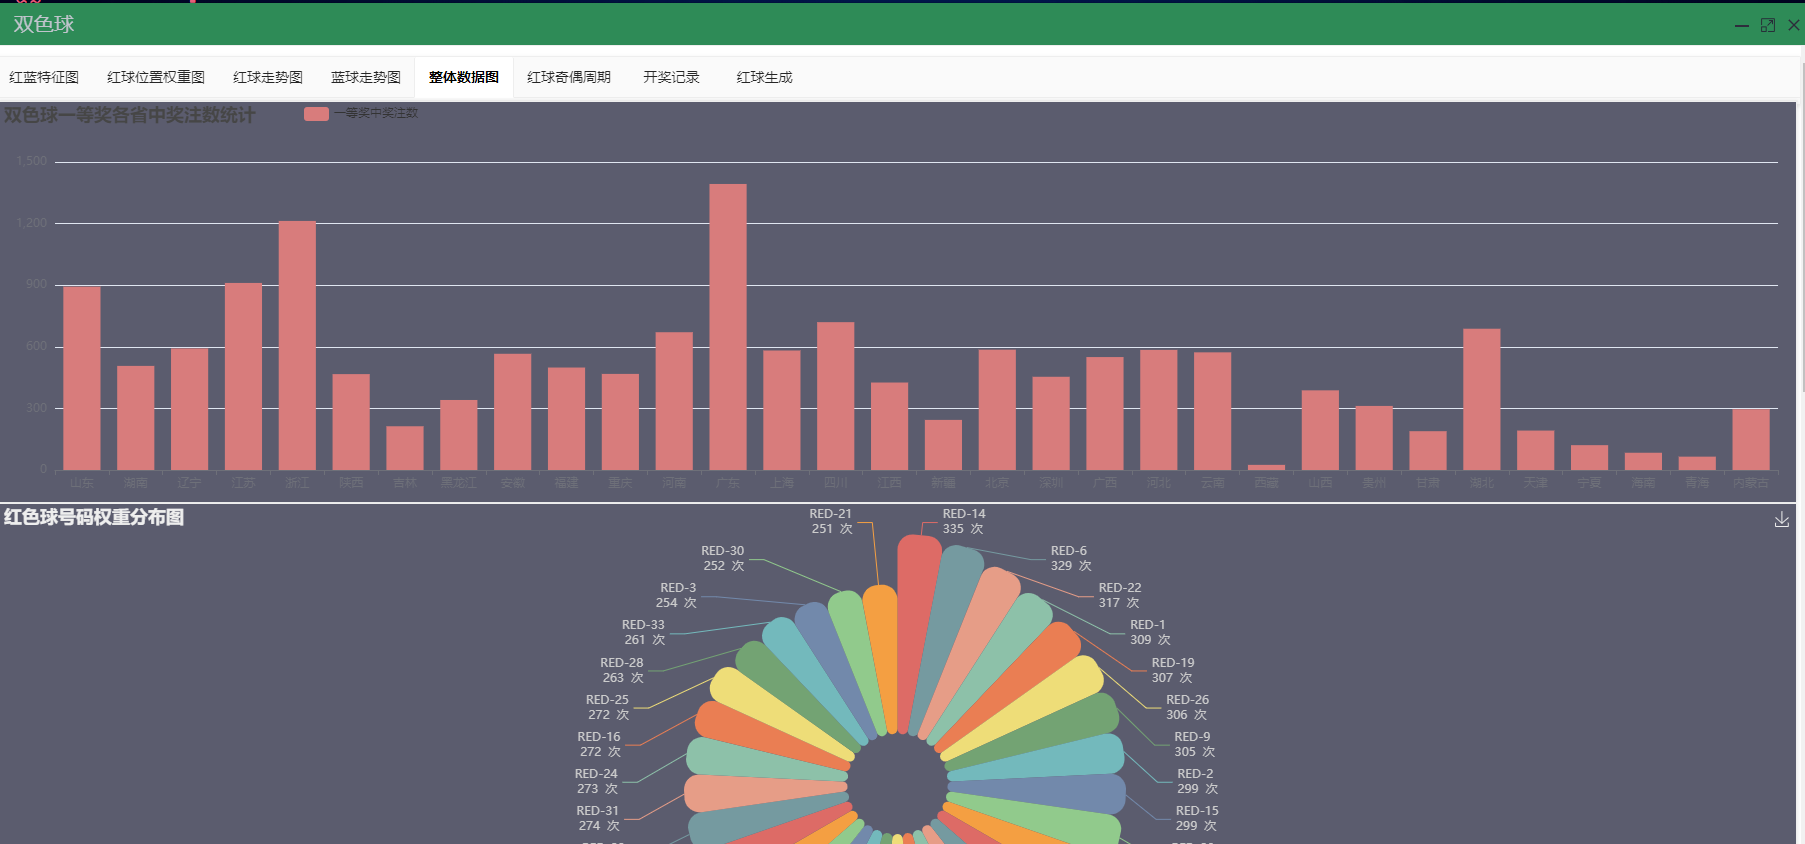Image resolution: width=1805 pixels, height=844 pixels.
Task: Click the vertical scrollbar on the right edge
Action: pos(1801,228)
